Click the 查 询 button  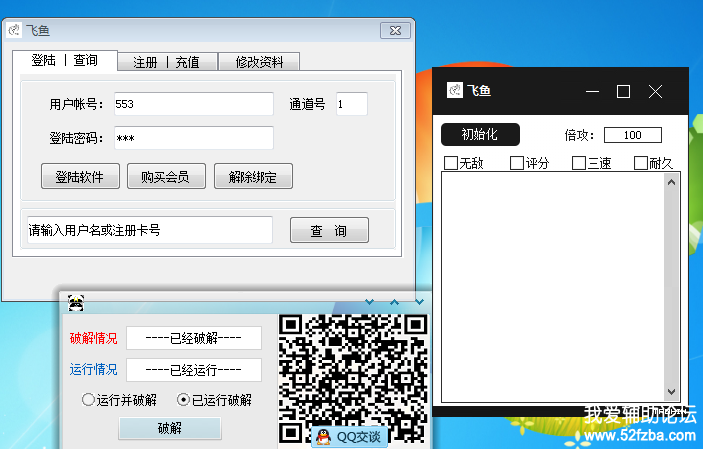pyautogui.click(x=330, y=230)
